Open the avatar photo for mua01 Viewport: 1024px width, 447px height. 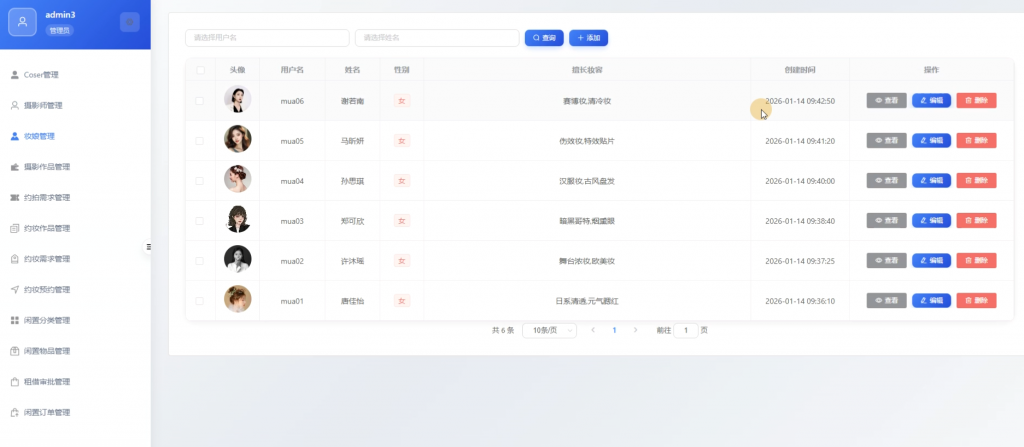[x=238, y=299]
